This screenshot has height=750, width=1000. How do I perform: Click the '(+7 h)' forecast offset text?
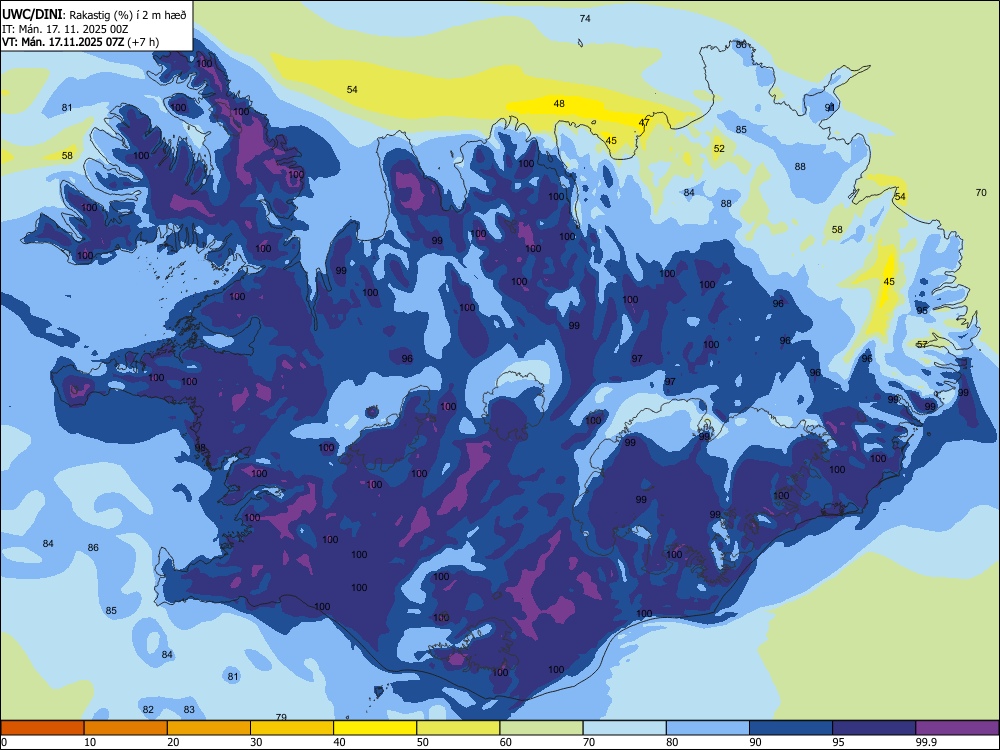143,42
